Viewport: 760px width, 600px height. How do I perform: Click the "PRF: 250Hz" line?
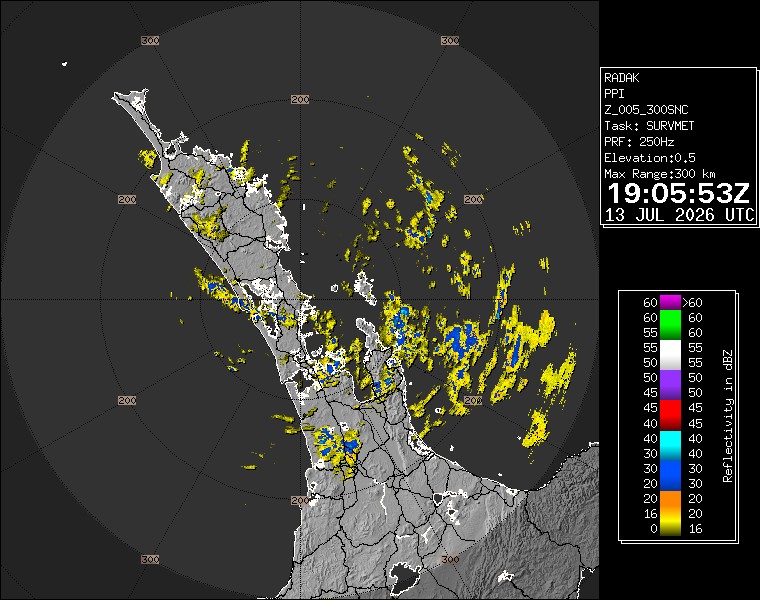click(x=639, y=142)
